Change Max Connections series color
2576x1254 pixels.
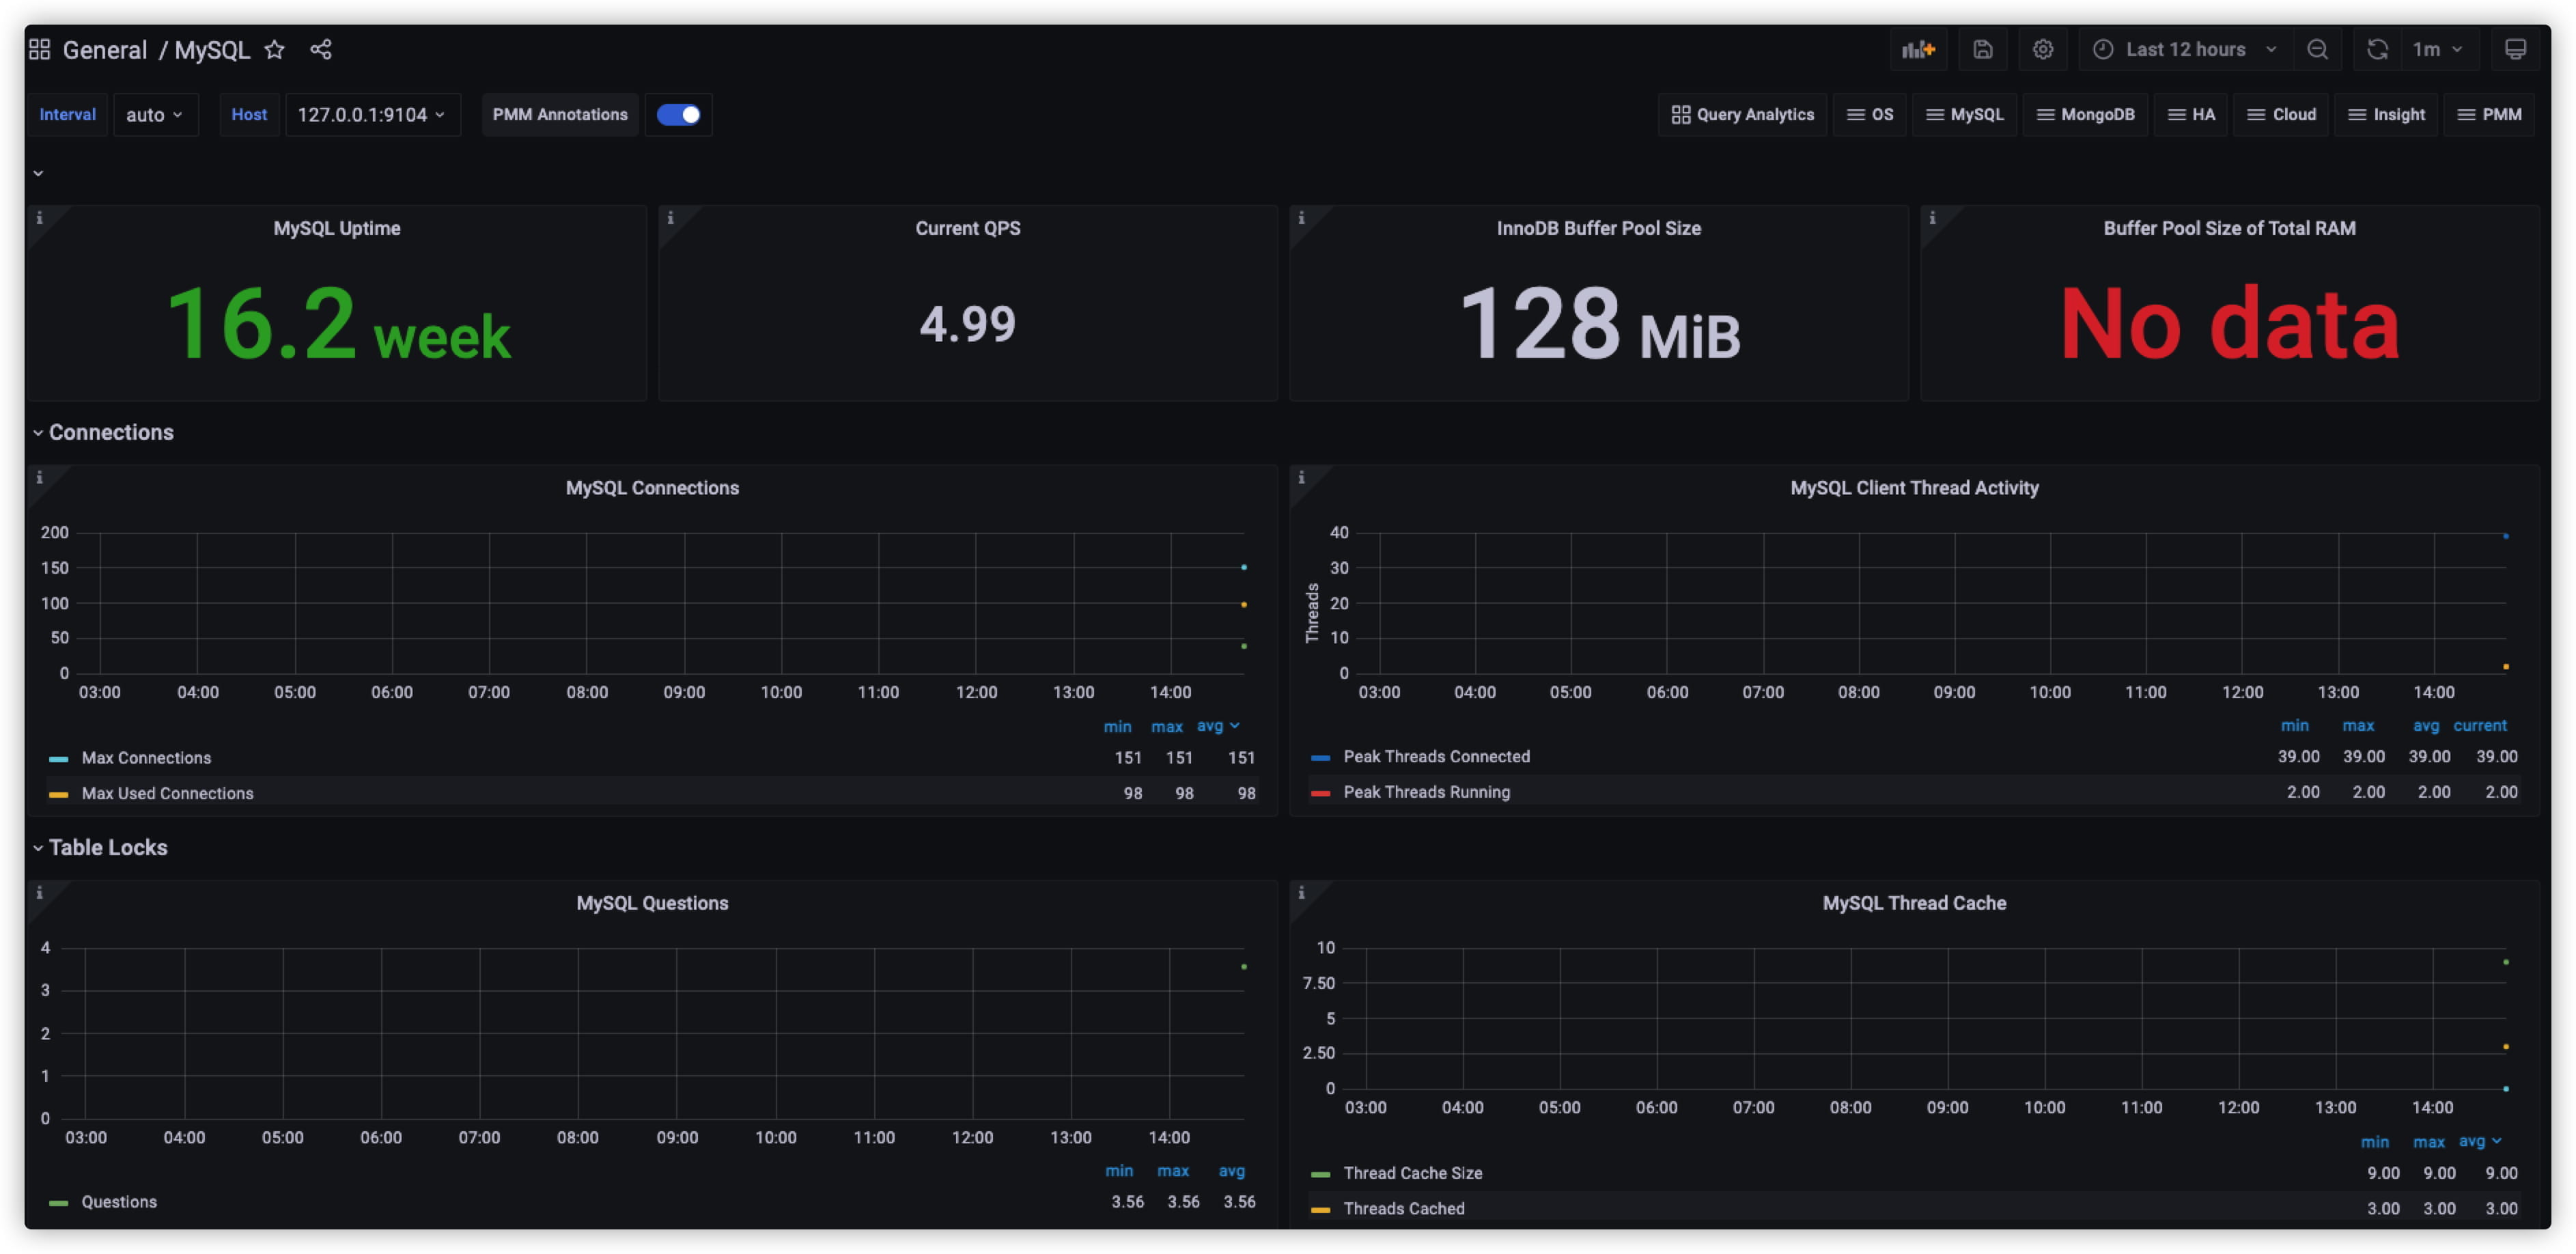[x=58, y=759]
